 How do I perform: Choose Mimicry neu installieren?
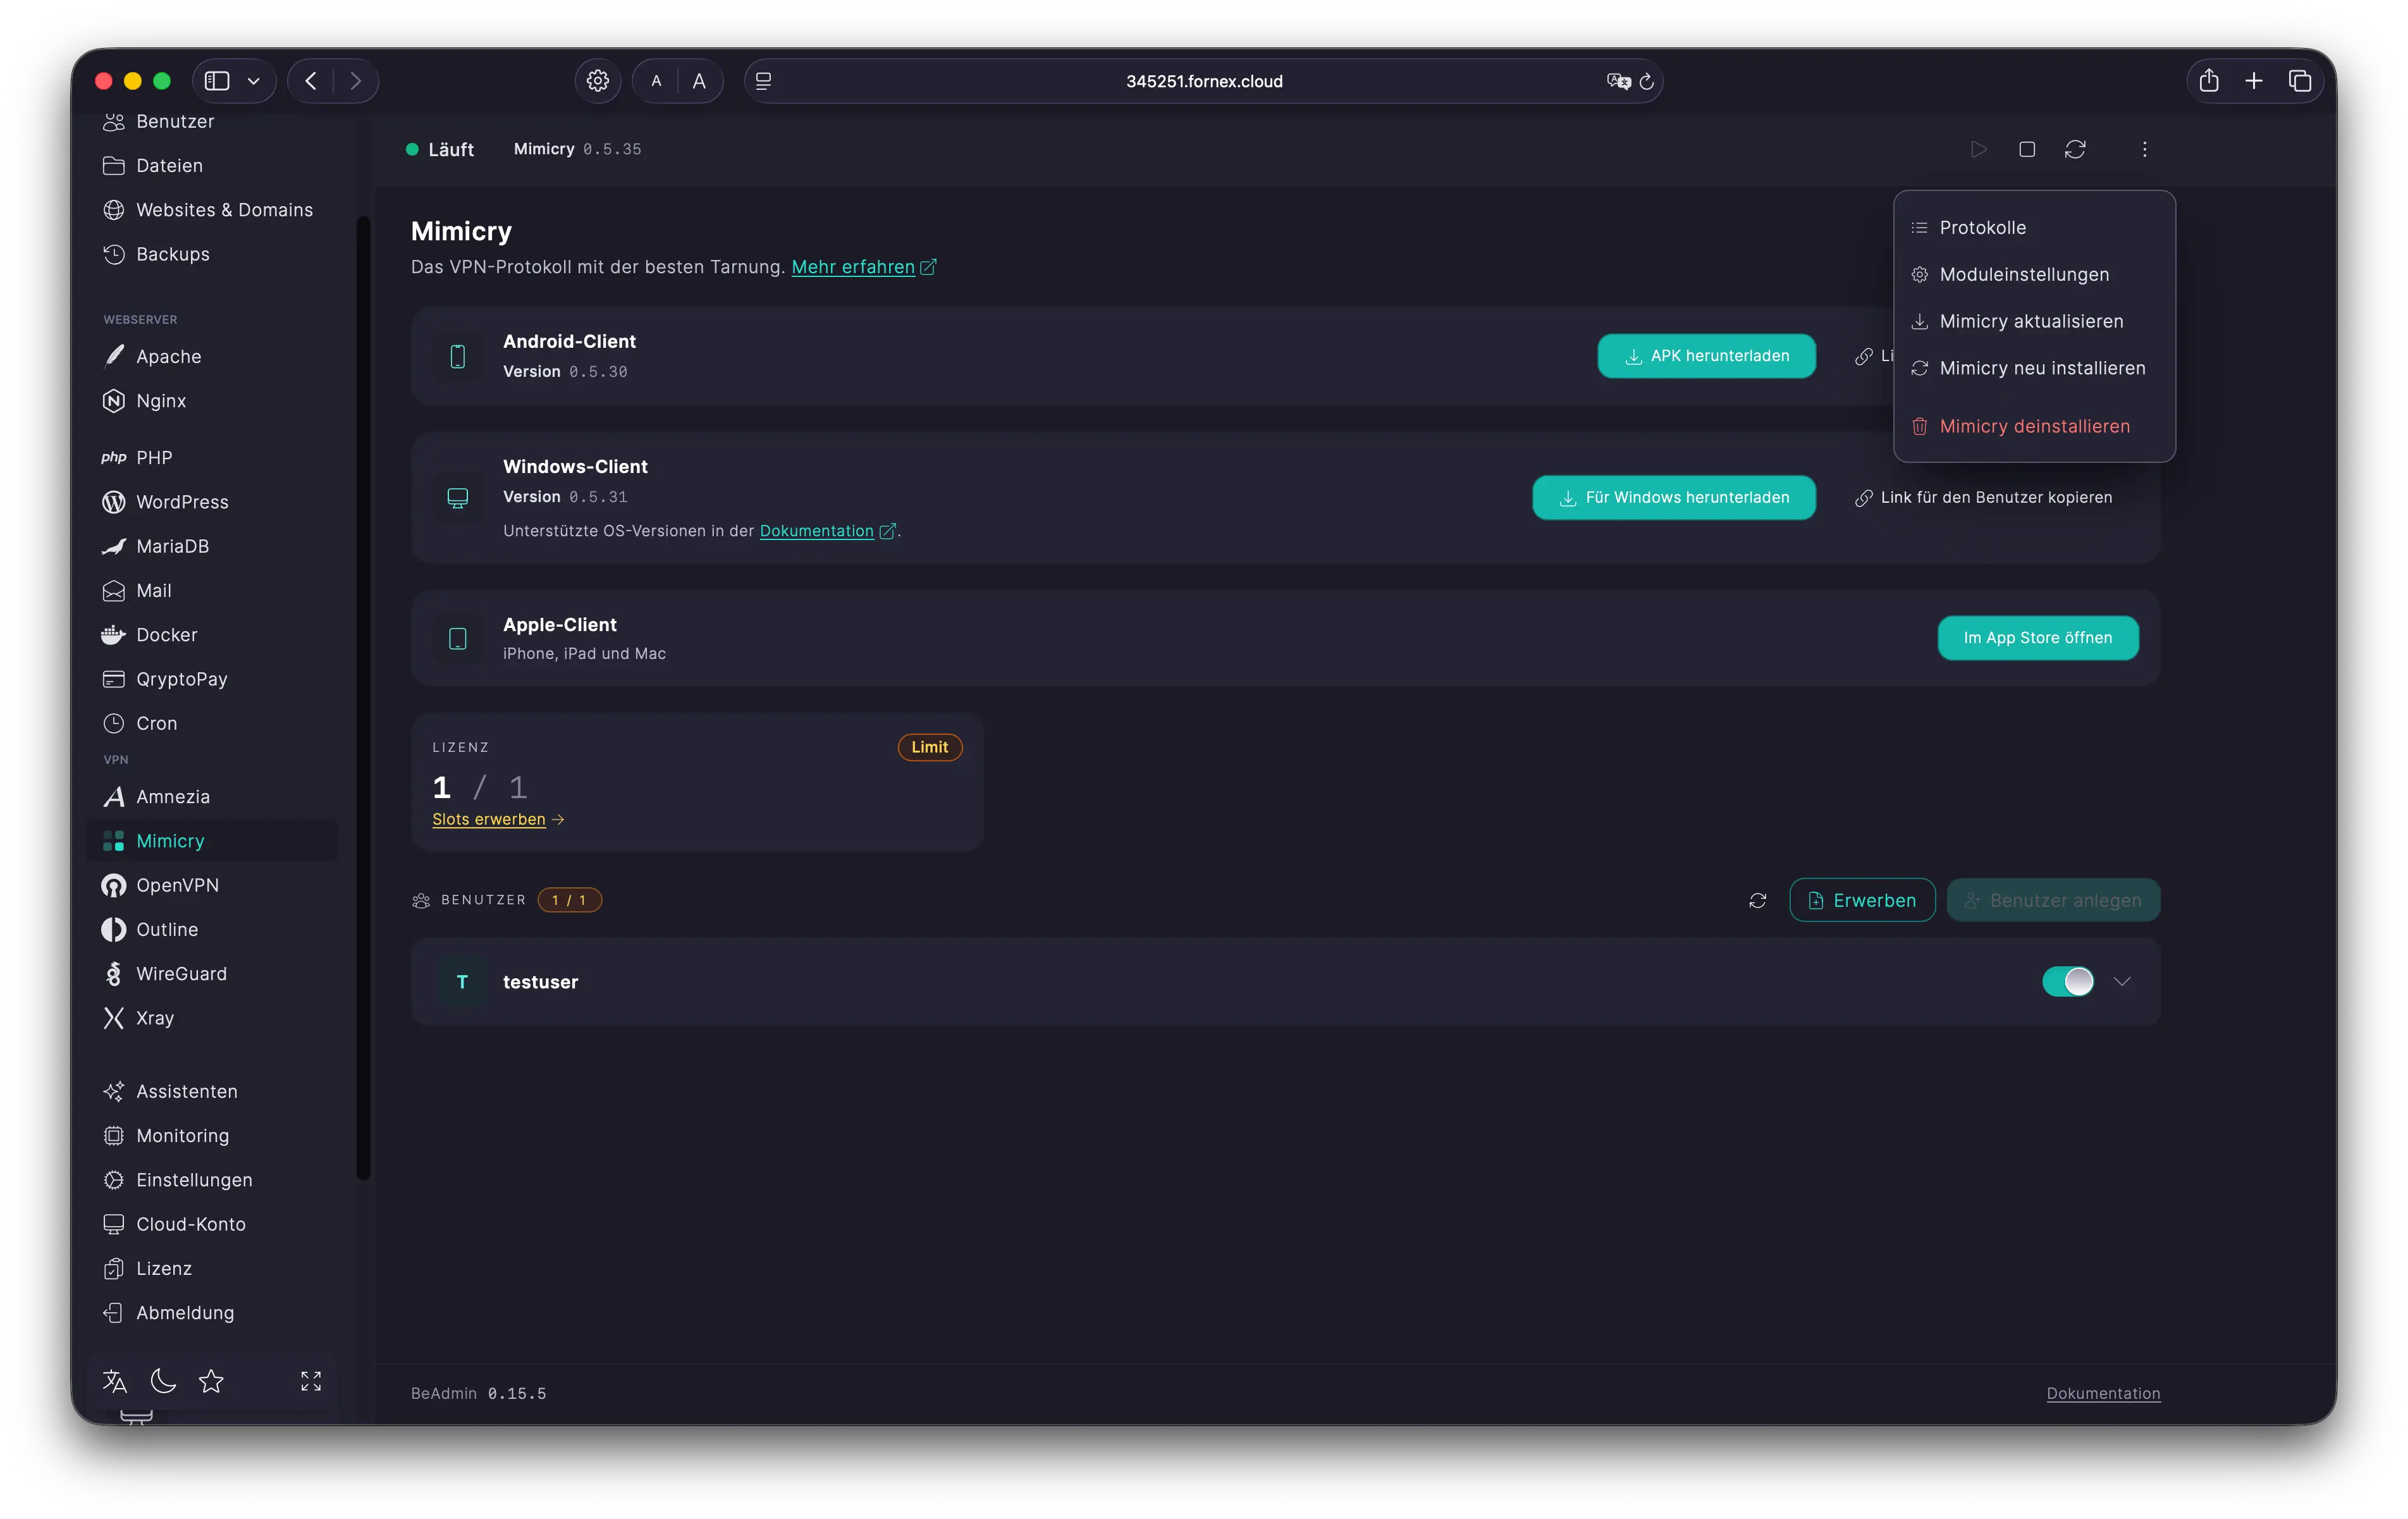2034,369
